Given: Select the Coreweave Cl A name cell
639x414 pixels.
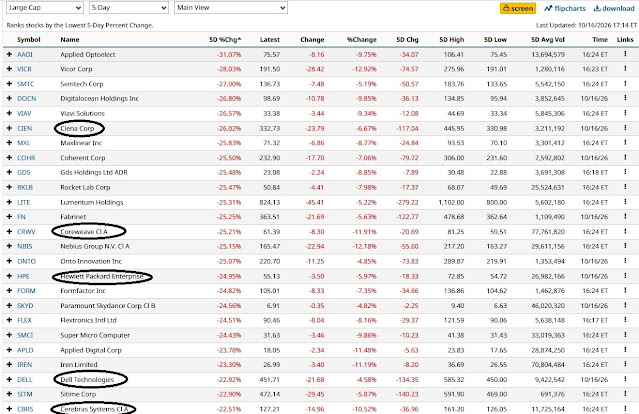Looking at the screenshot, I should pyautogui.click(x=84, y=231).
